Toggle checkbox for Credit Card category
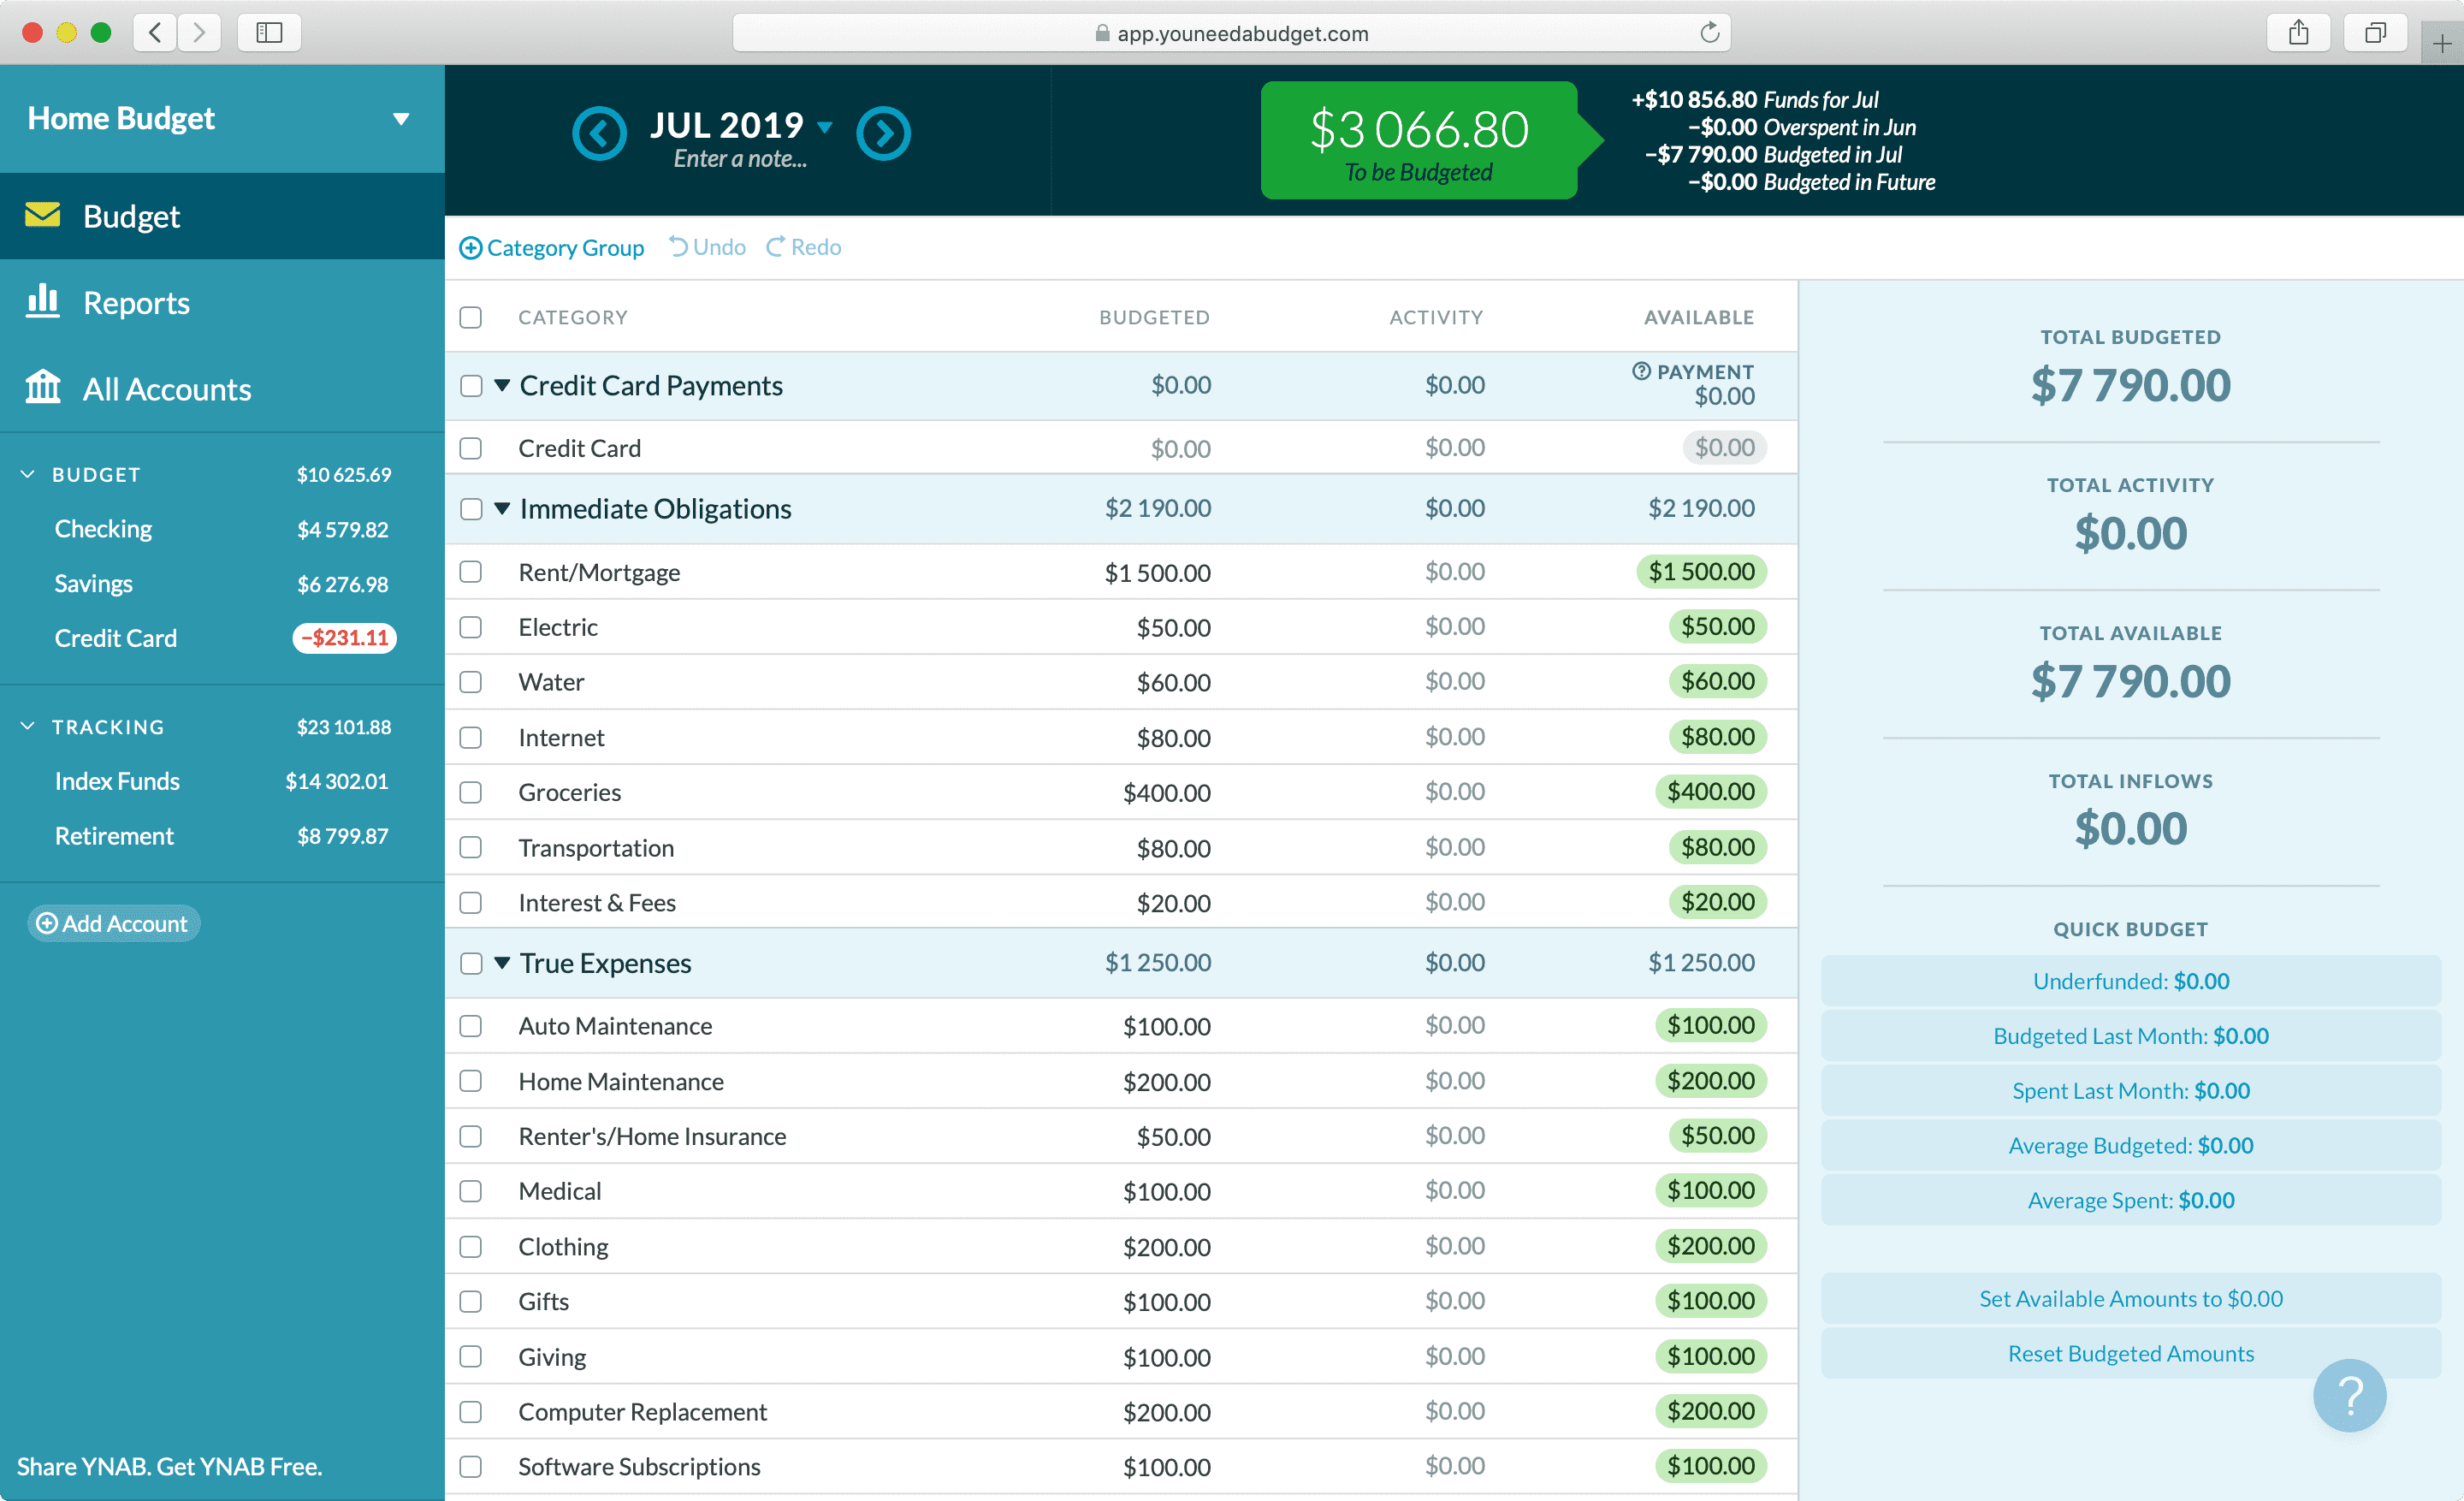This screenshot has height=1501, width=2464. tap(470, 447)
